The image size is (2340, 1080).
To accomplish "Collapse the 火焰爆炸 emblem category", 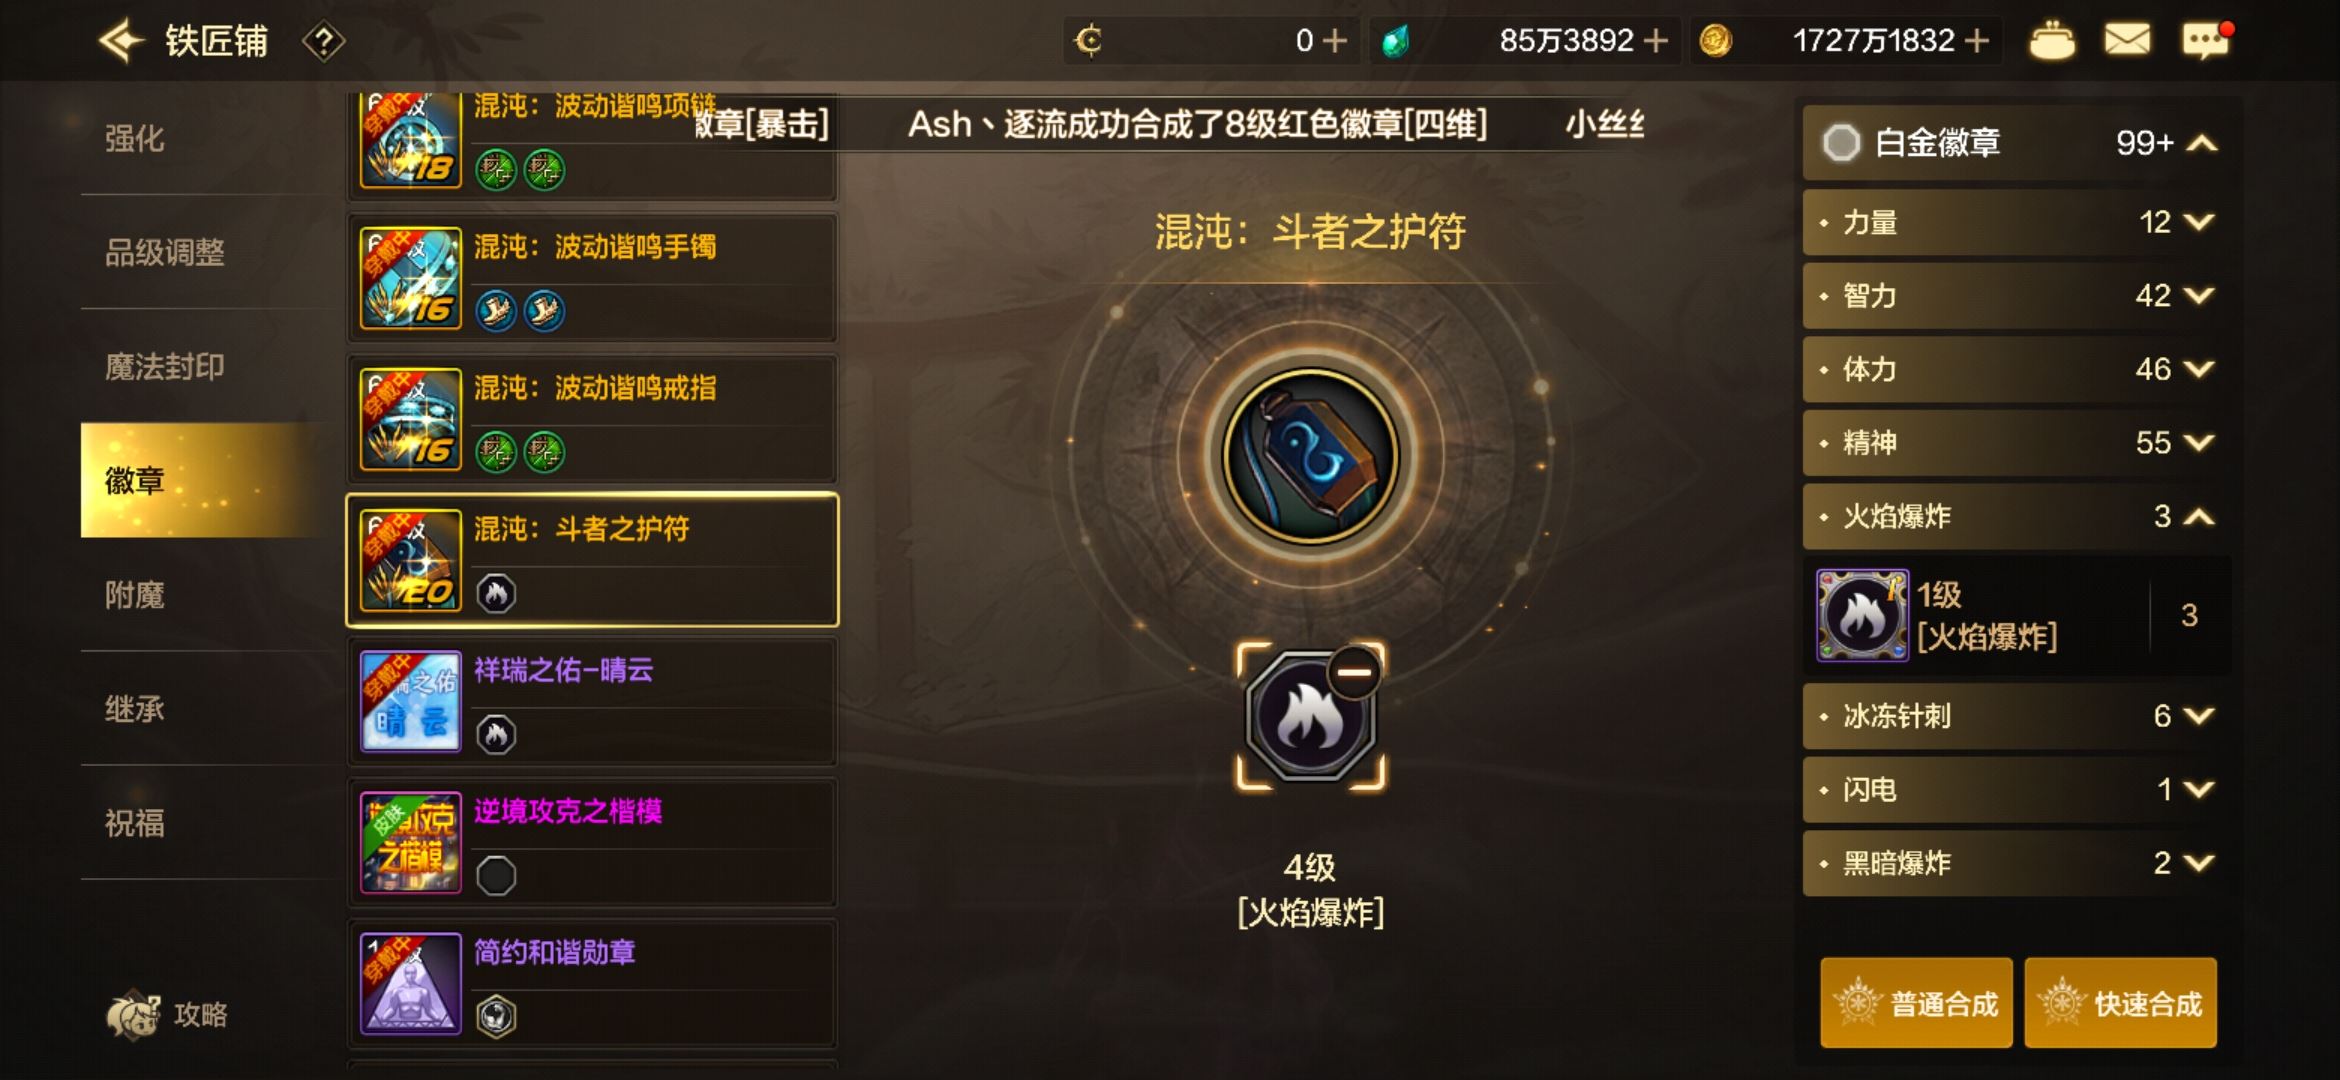I will (2016, 516).
